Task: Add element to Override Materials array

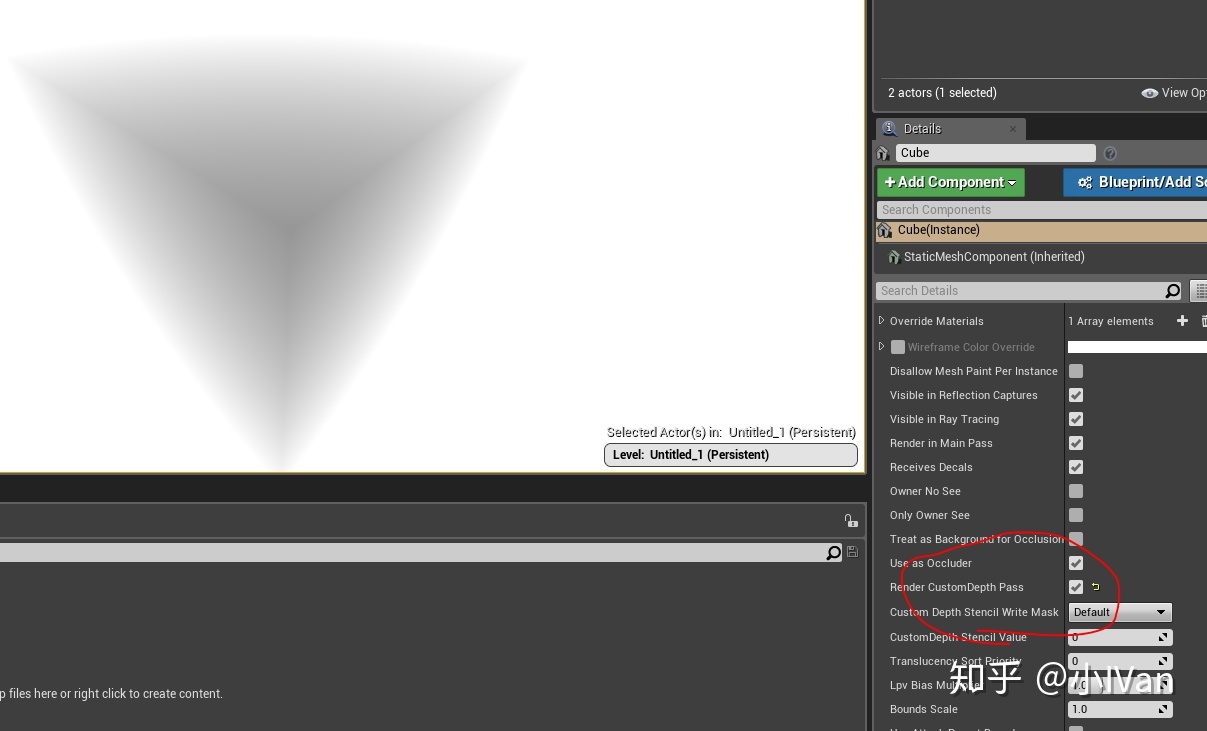Action: point(1182,320)
